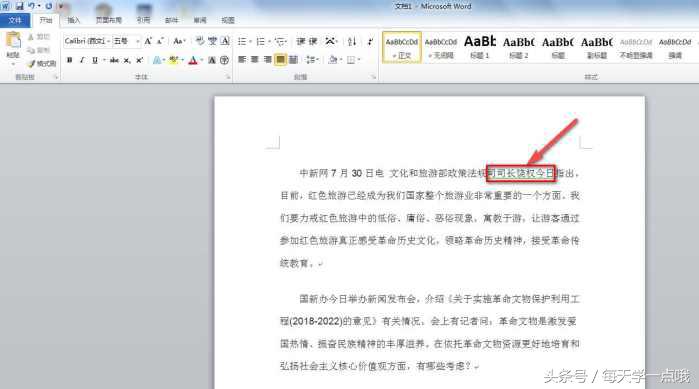Select the 标题 2 (Heading 2) style

pyautogui.click(x=518, y=47)
